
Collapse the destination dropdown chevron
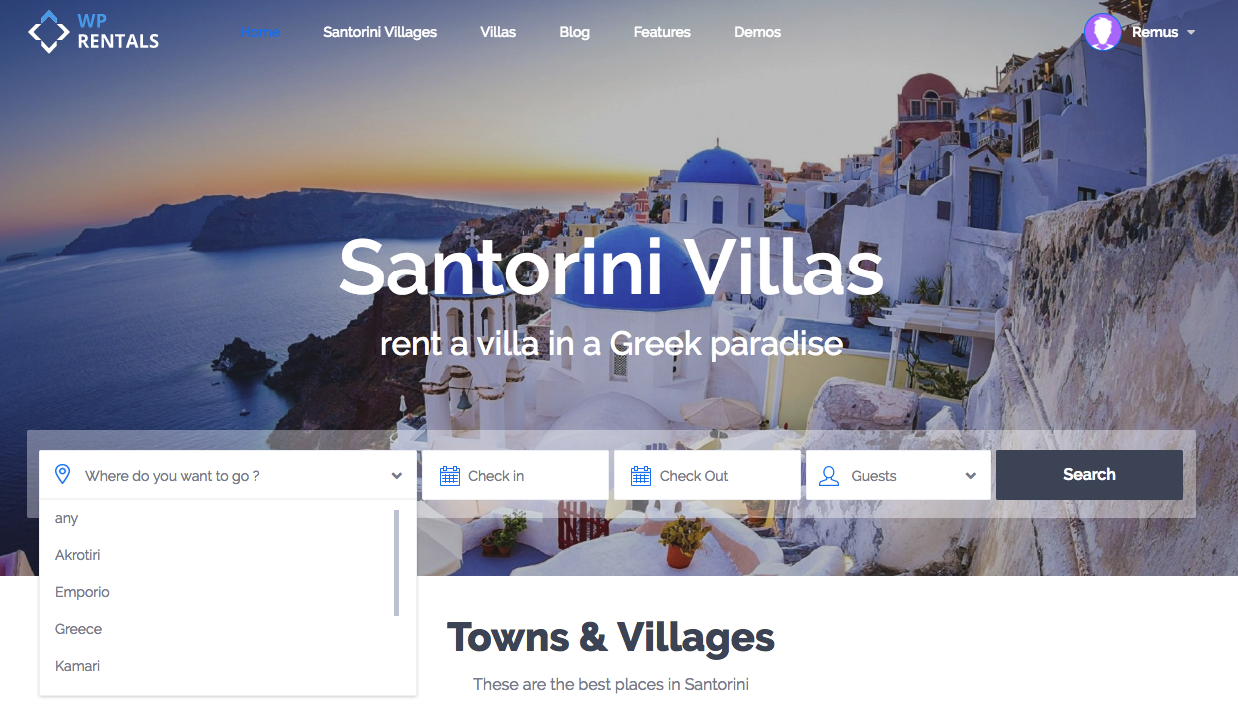[397, 476]
